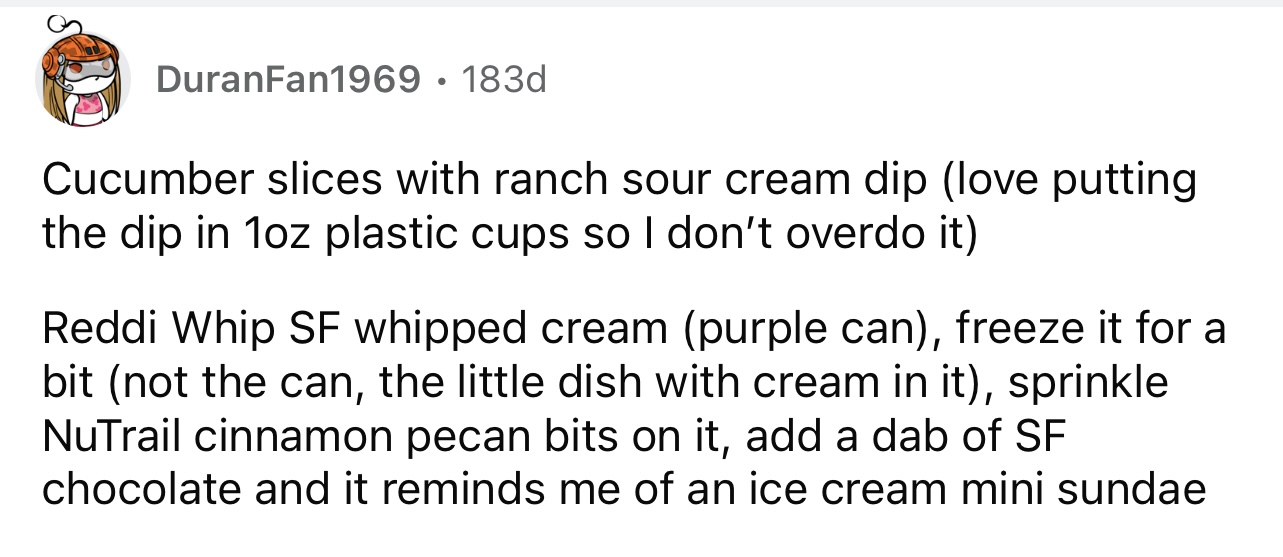Open the DuranFan1969 username profile link
This screenshot has width=1283, height=557.
coord(288,79)
